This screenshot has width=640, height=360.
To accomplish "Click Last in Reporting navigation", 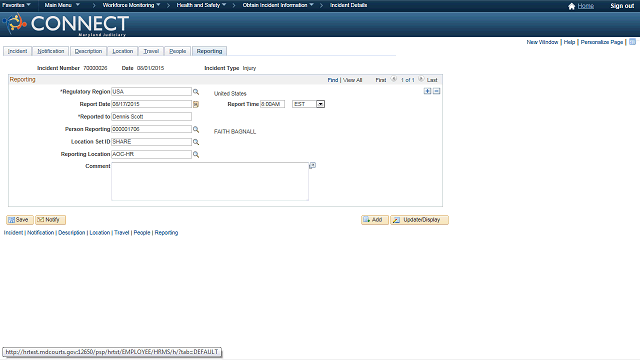I will (432, 80).
